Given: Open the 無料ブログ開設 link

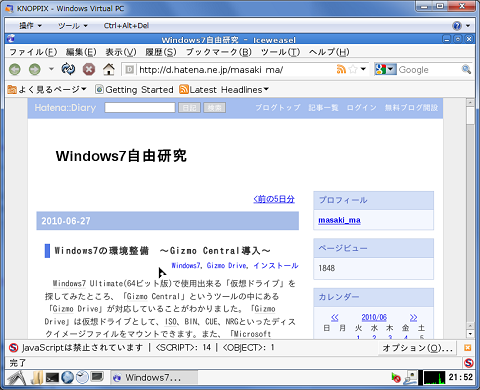Looking at the screenshot, I should coord(411,108).
